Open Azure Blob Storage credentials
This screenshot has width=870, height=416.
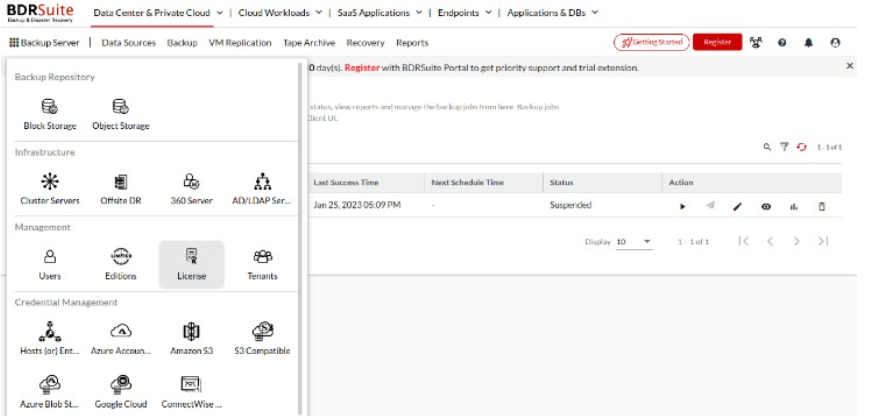pos(50,392)
